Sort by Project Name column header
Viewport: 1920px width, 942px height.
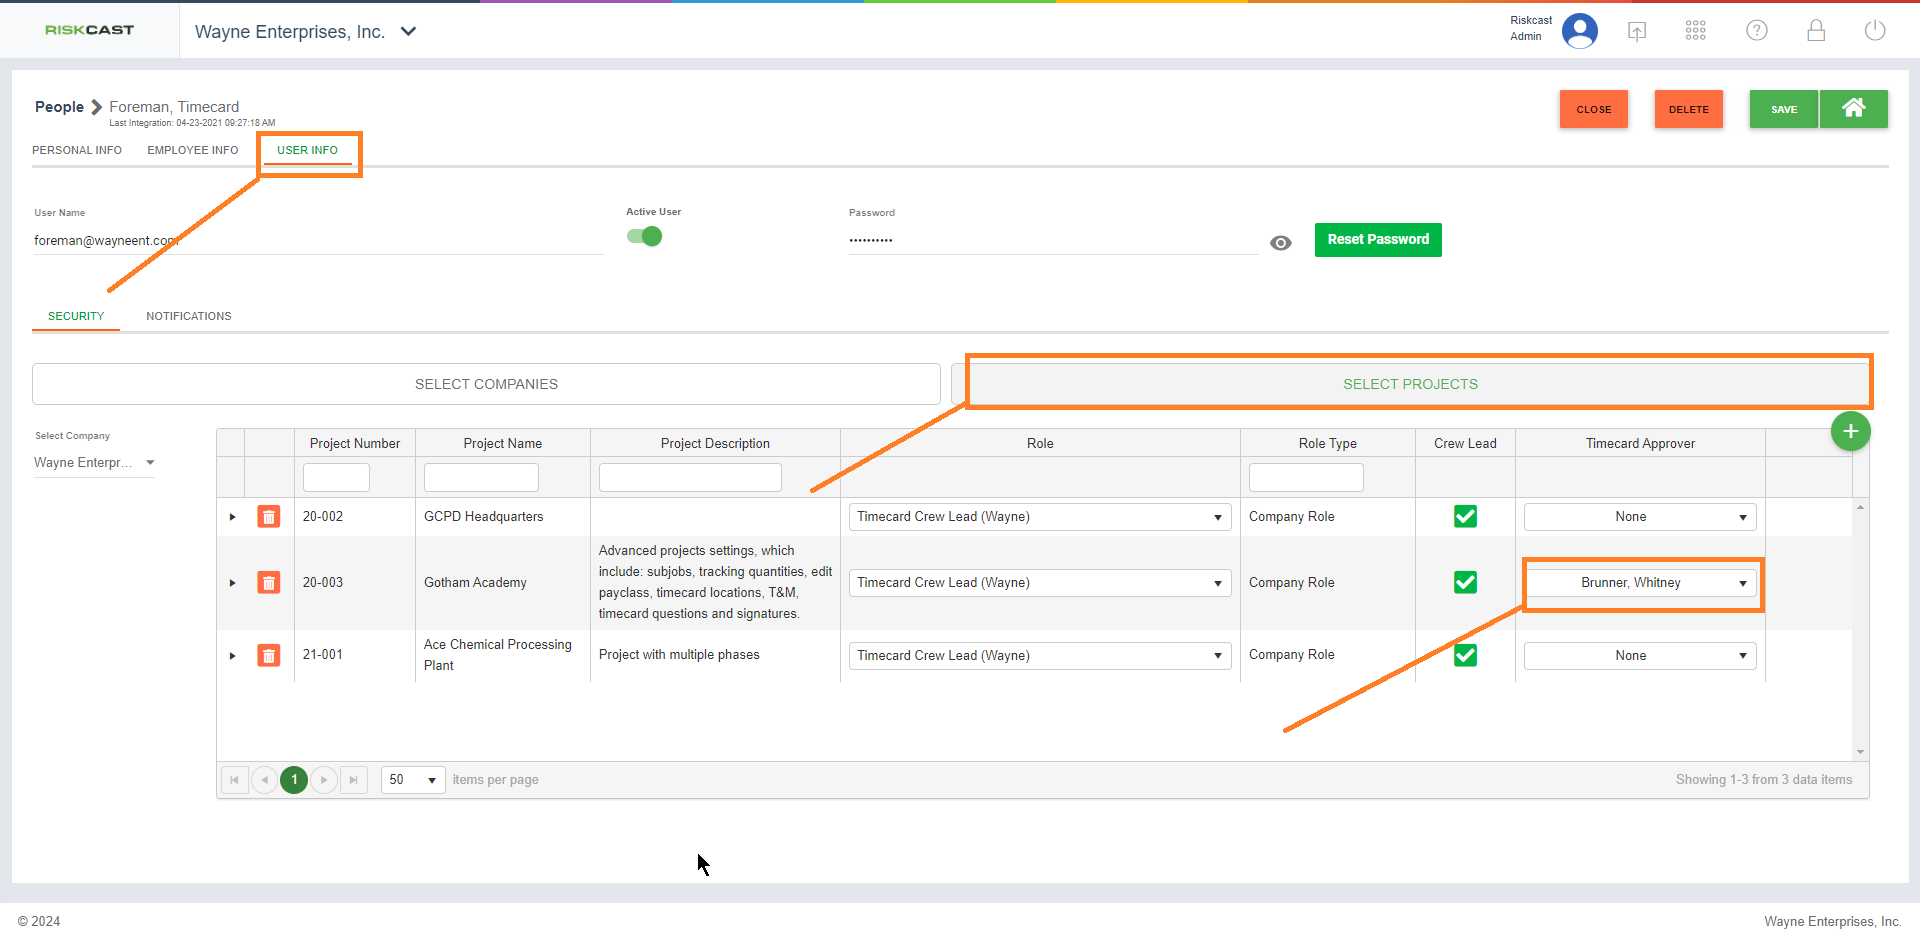click(x=503, y=443)
